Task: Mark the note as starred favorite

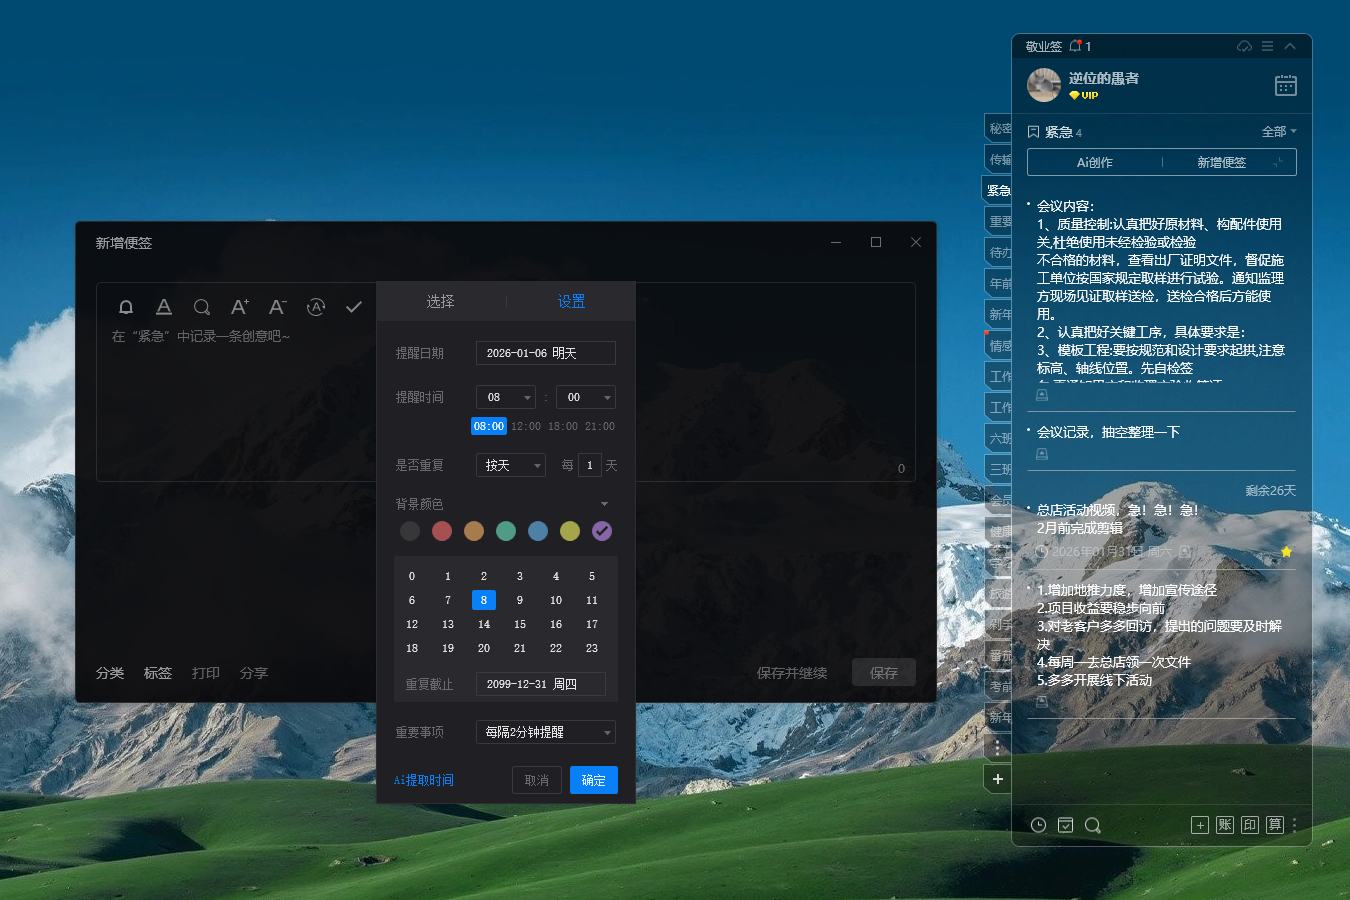Action: pyautogui.click(x=1287, y=551)
